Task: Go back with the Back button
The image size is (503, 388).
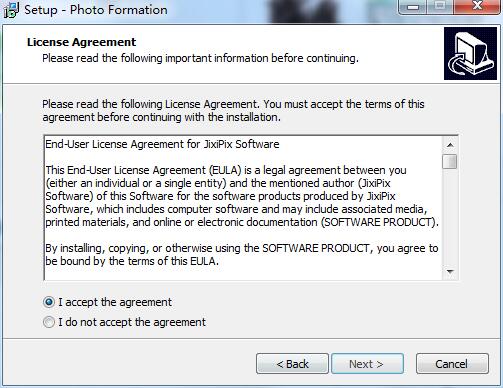Action: 292,364
